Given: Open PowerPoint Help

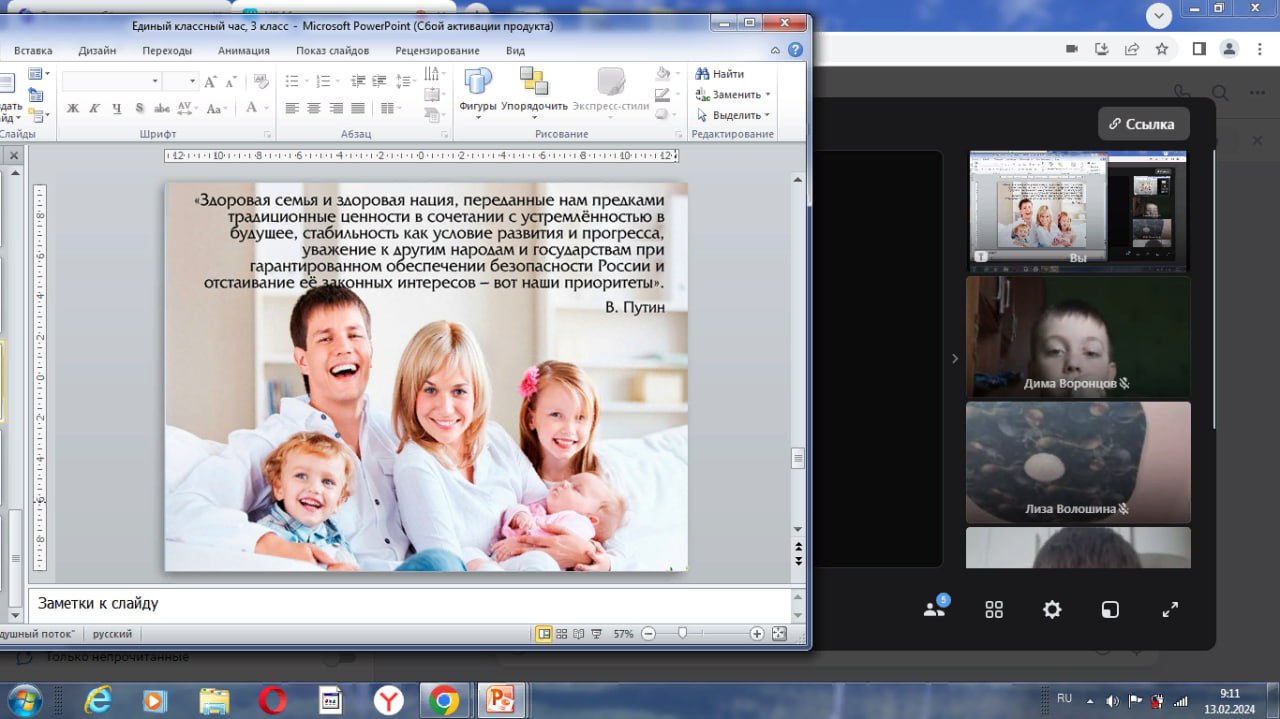Looking at the screenshot, I should click(x=795, y=50).
